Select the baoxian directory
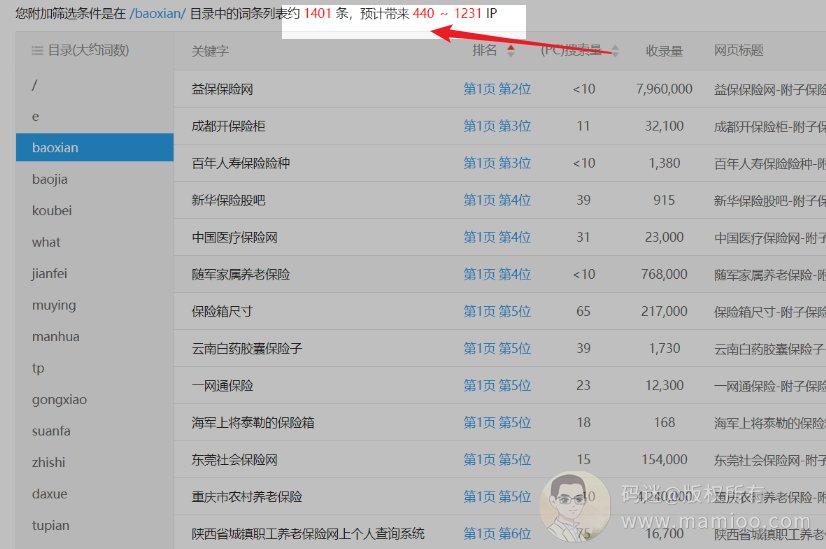 tap(94, 147)
